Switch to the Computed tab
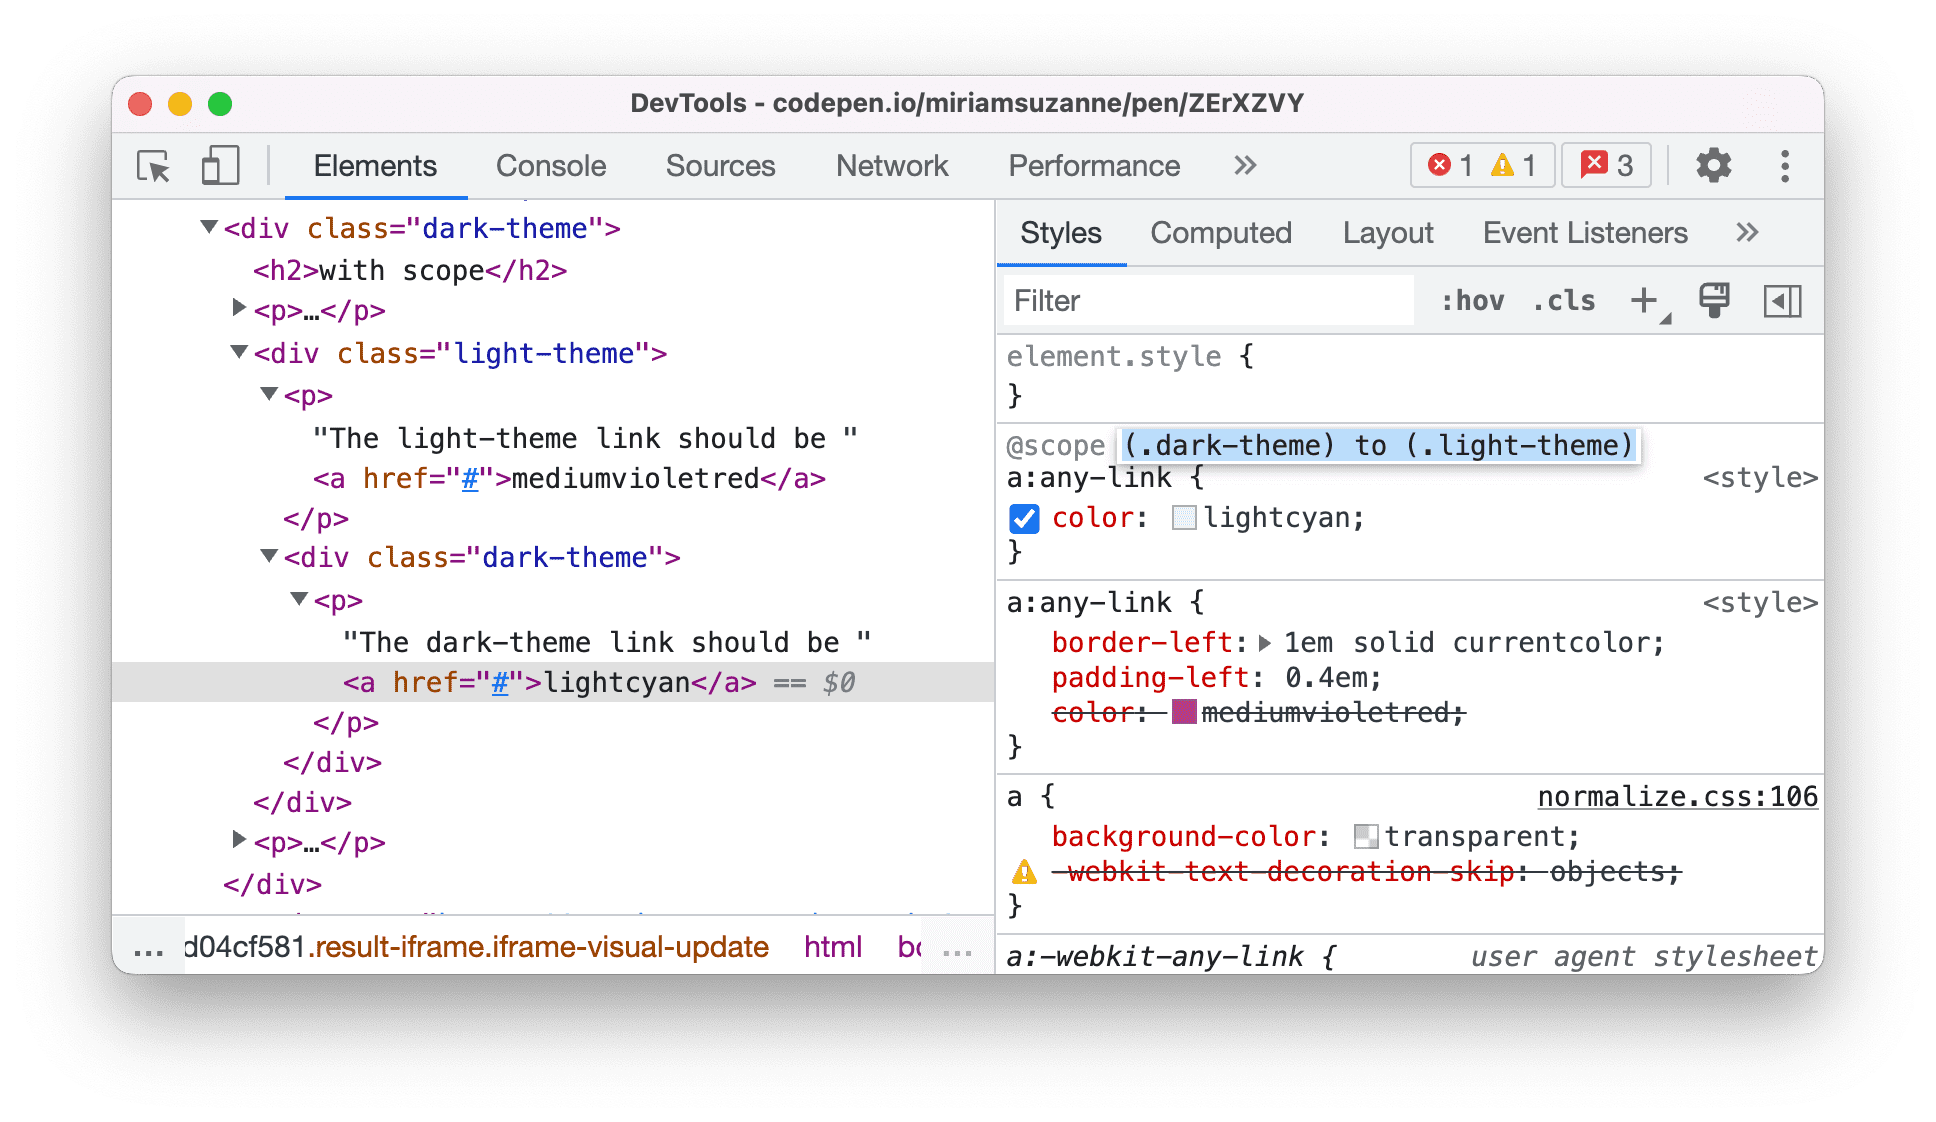The image size is (1936, 1122). [1224, 234]
